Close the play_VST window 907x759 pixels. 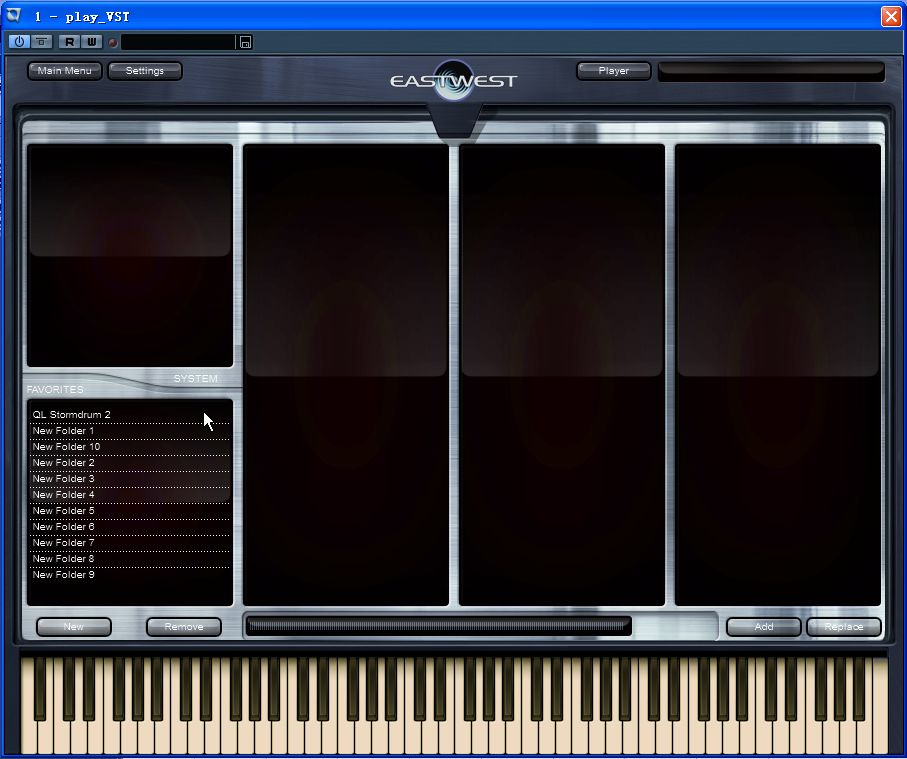[891, 16]
